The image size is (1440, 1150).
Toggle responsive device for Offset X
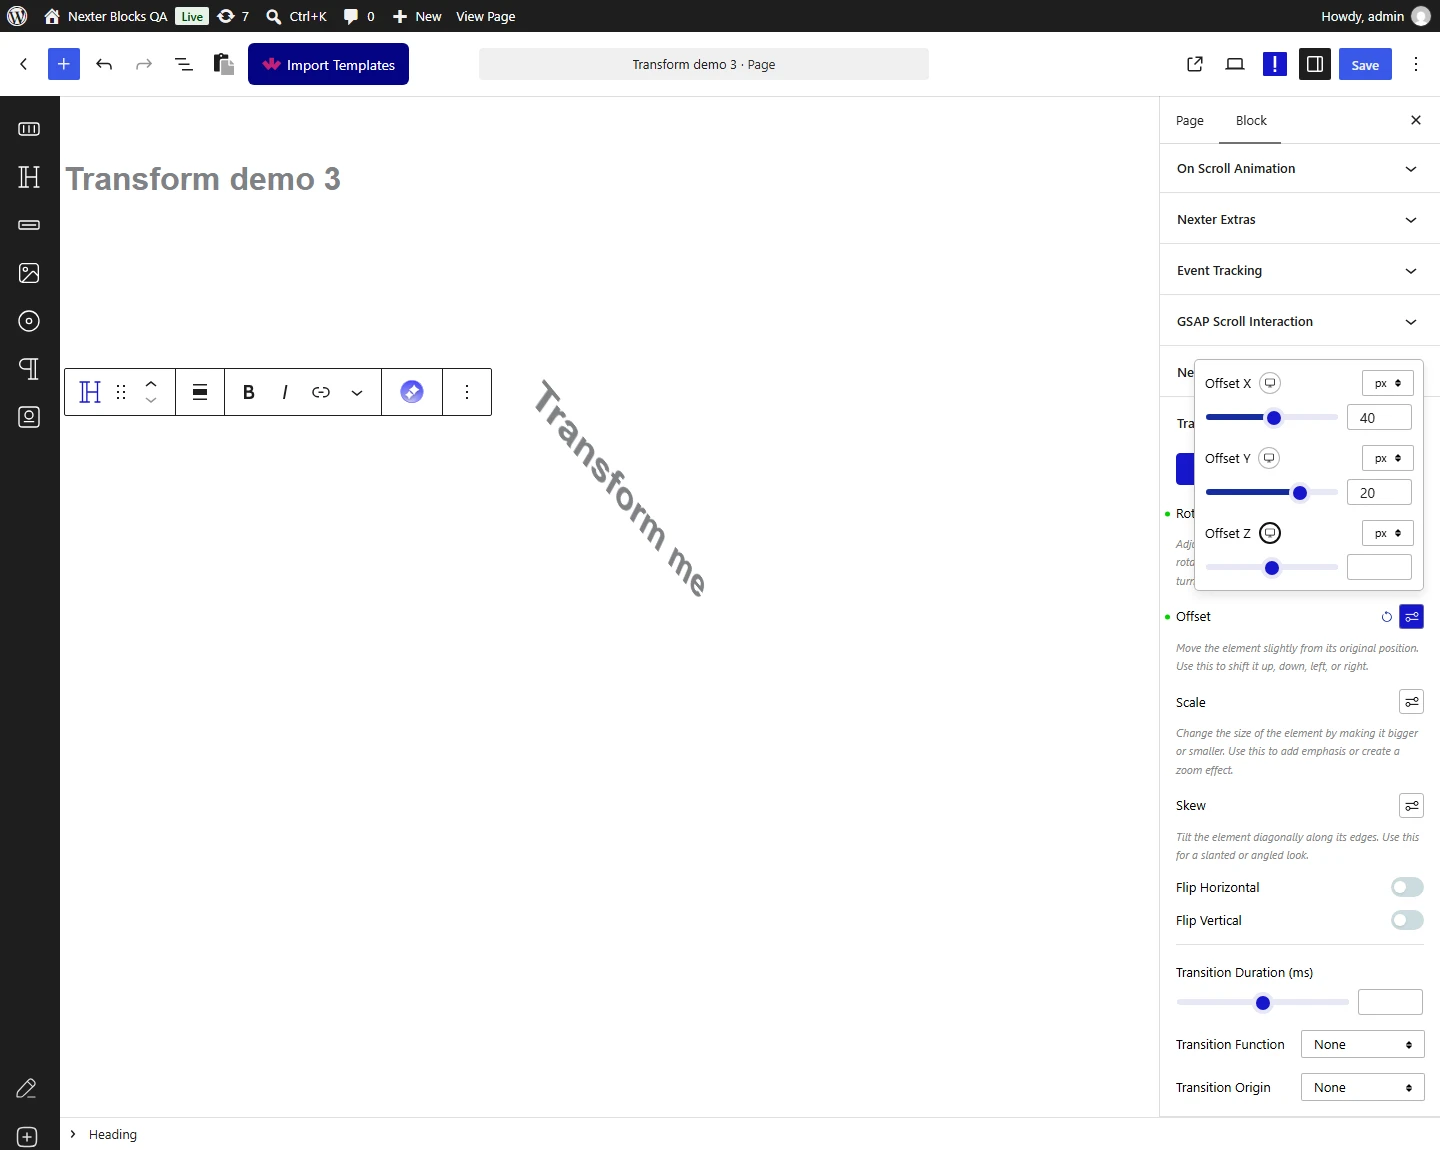coord(1270,383)
